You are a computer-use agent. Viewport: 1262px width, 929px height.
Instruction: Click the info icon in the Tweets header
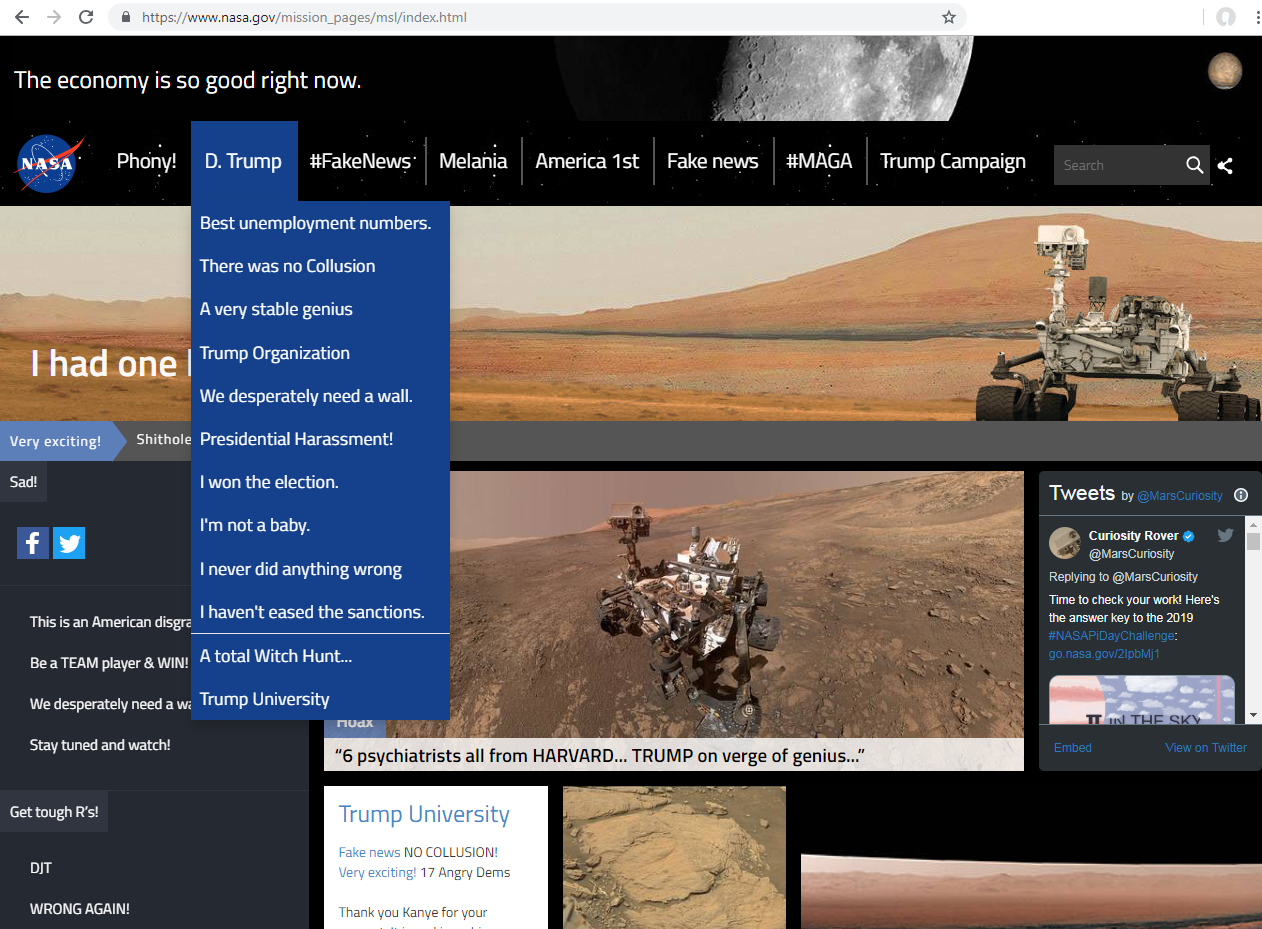click(x=1241, y=495)
